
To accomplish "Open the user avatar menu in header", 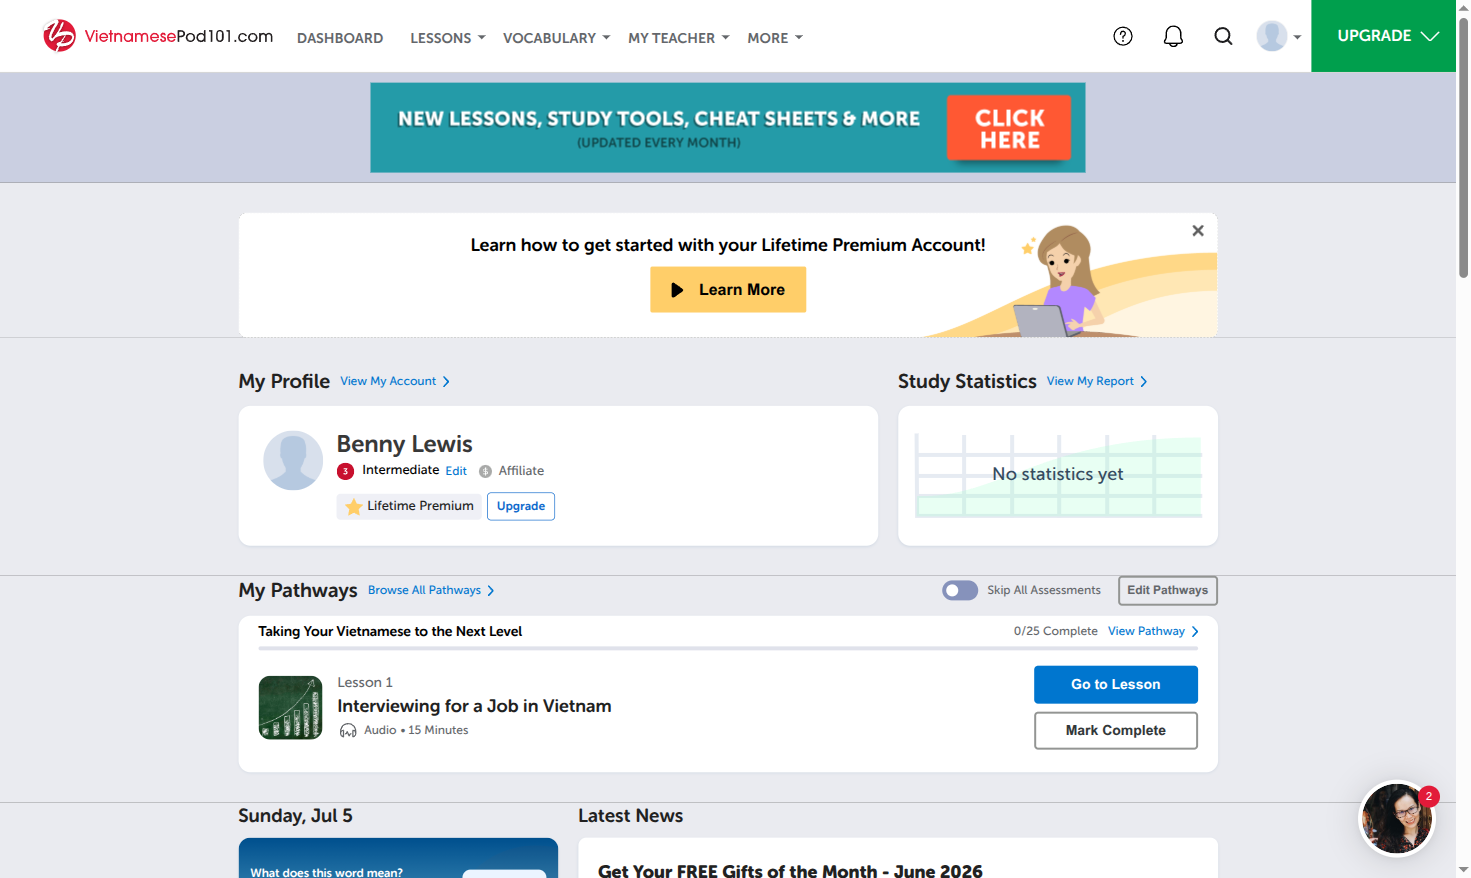I will (1278, 36).
